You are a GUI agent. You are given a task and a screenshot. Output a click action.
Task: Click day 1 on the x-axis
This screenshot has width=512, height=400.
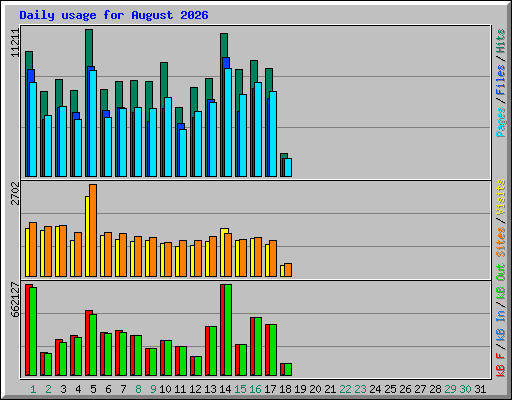click(33, 389)
